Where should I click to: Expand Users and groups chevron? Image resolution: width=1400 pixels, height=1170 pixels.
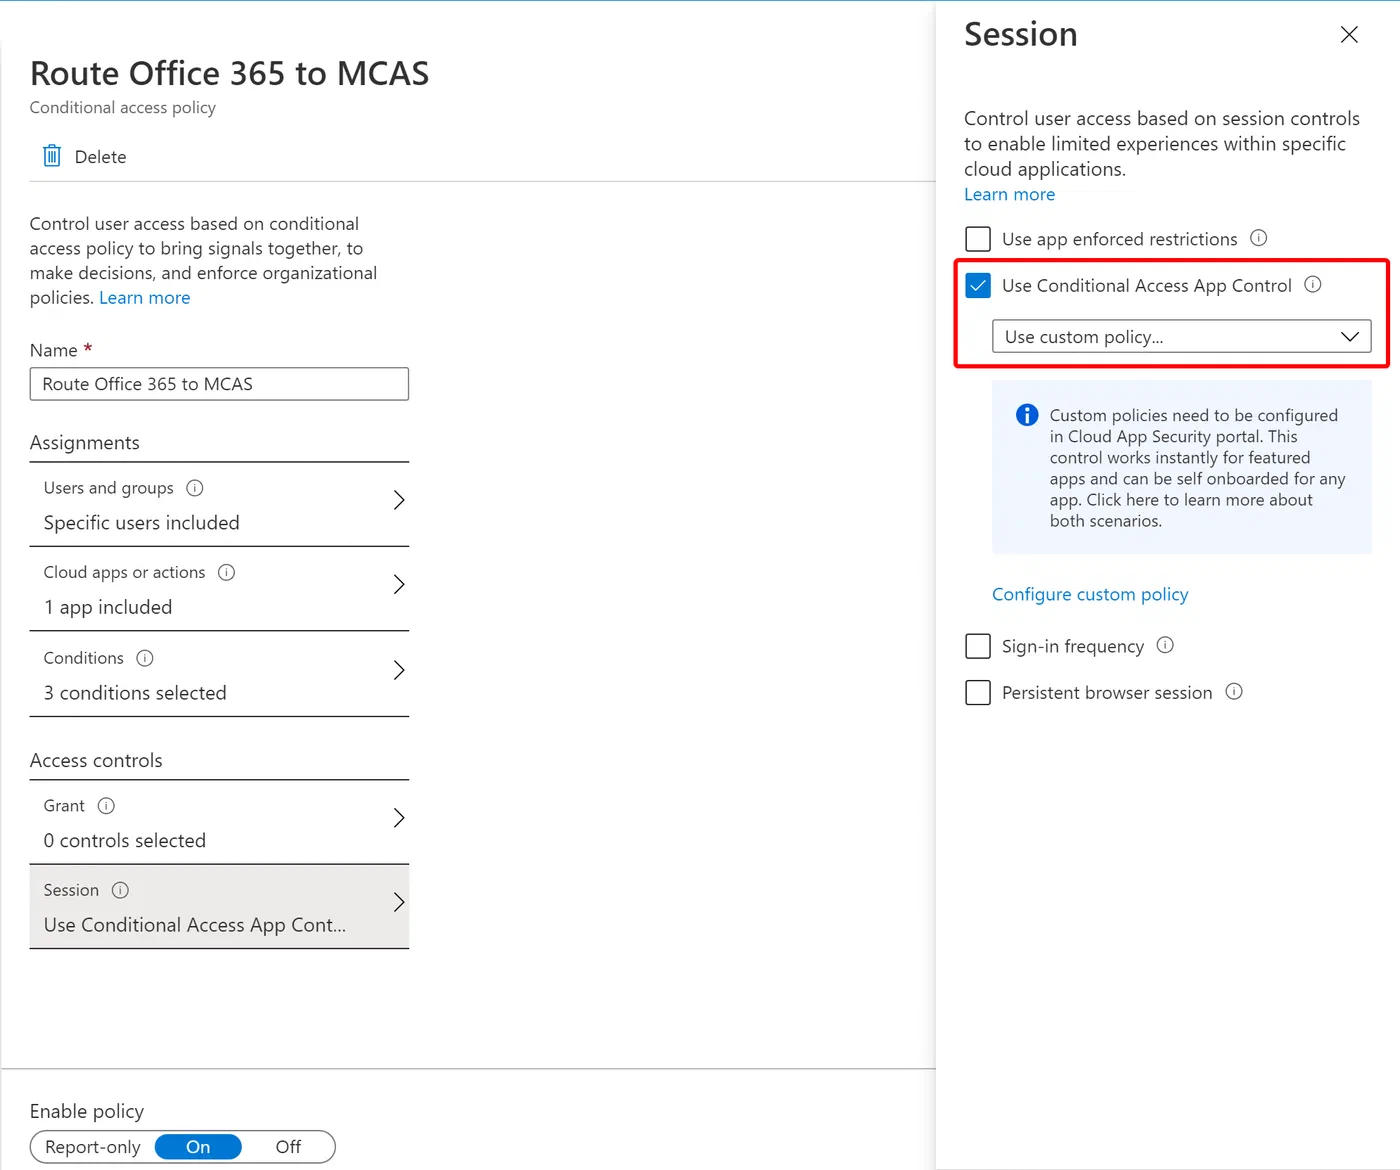coord(399,500)
